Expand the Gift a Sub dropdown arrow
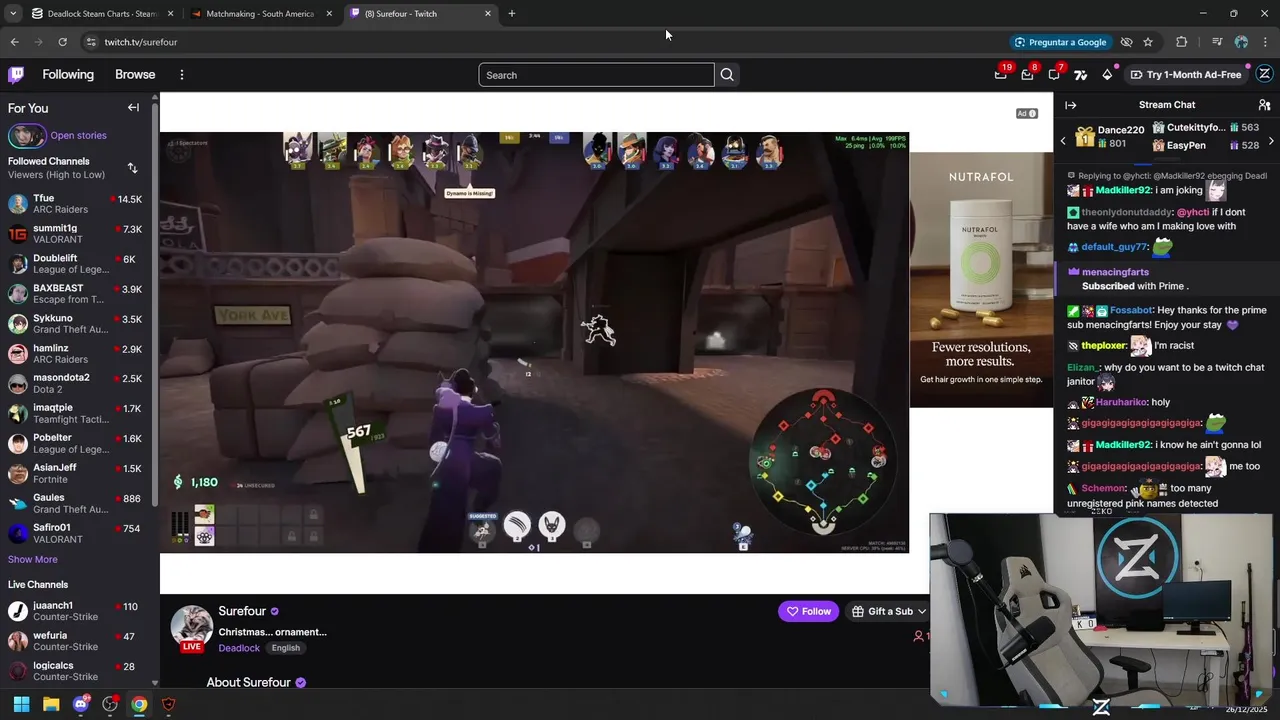The height and width of the screenshot is (720, 1280). pos(921,611)
